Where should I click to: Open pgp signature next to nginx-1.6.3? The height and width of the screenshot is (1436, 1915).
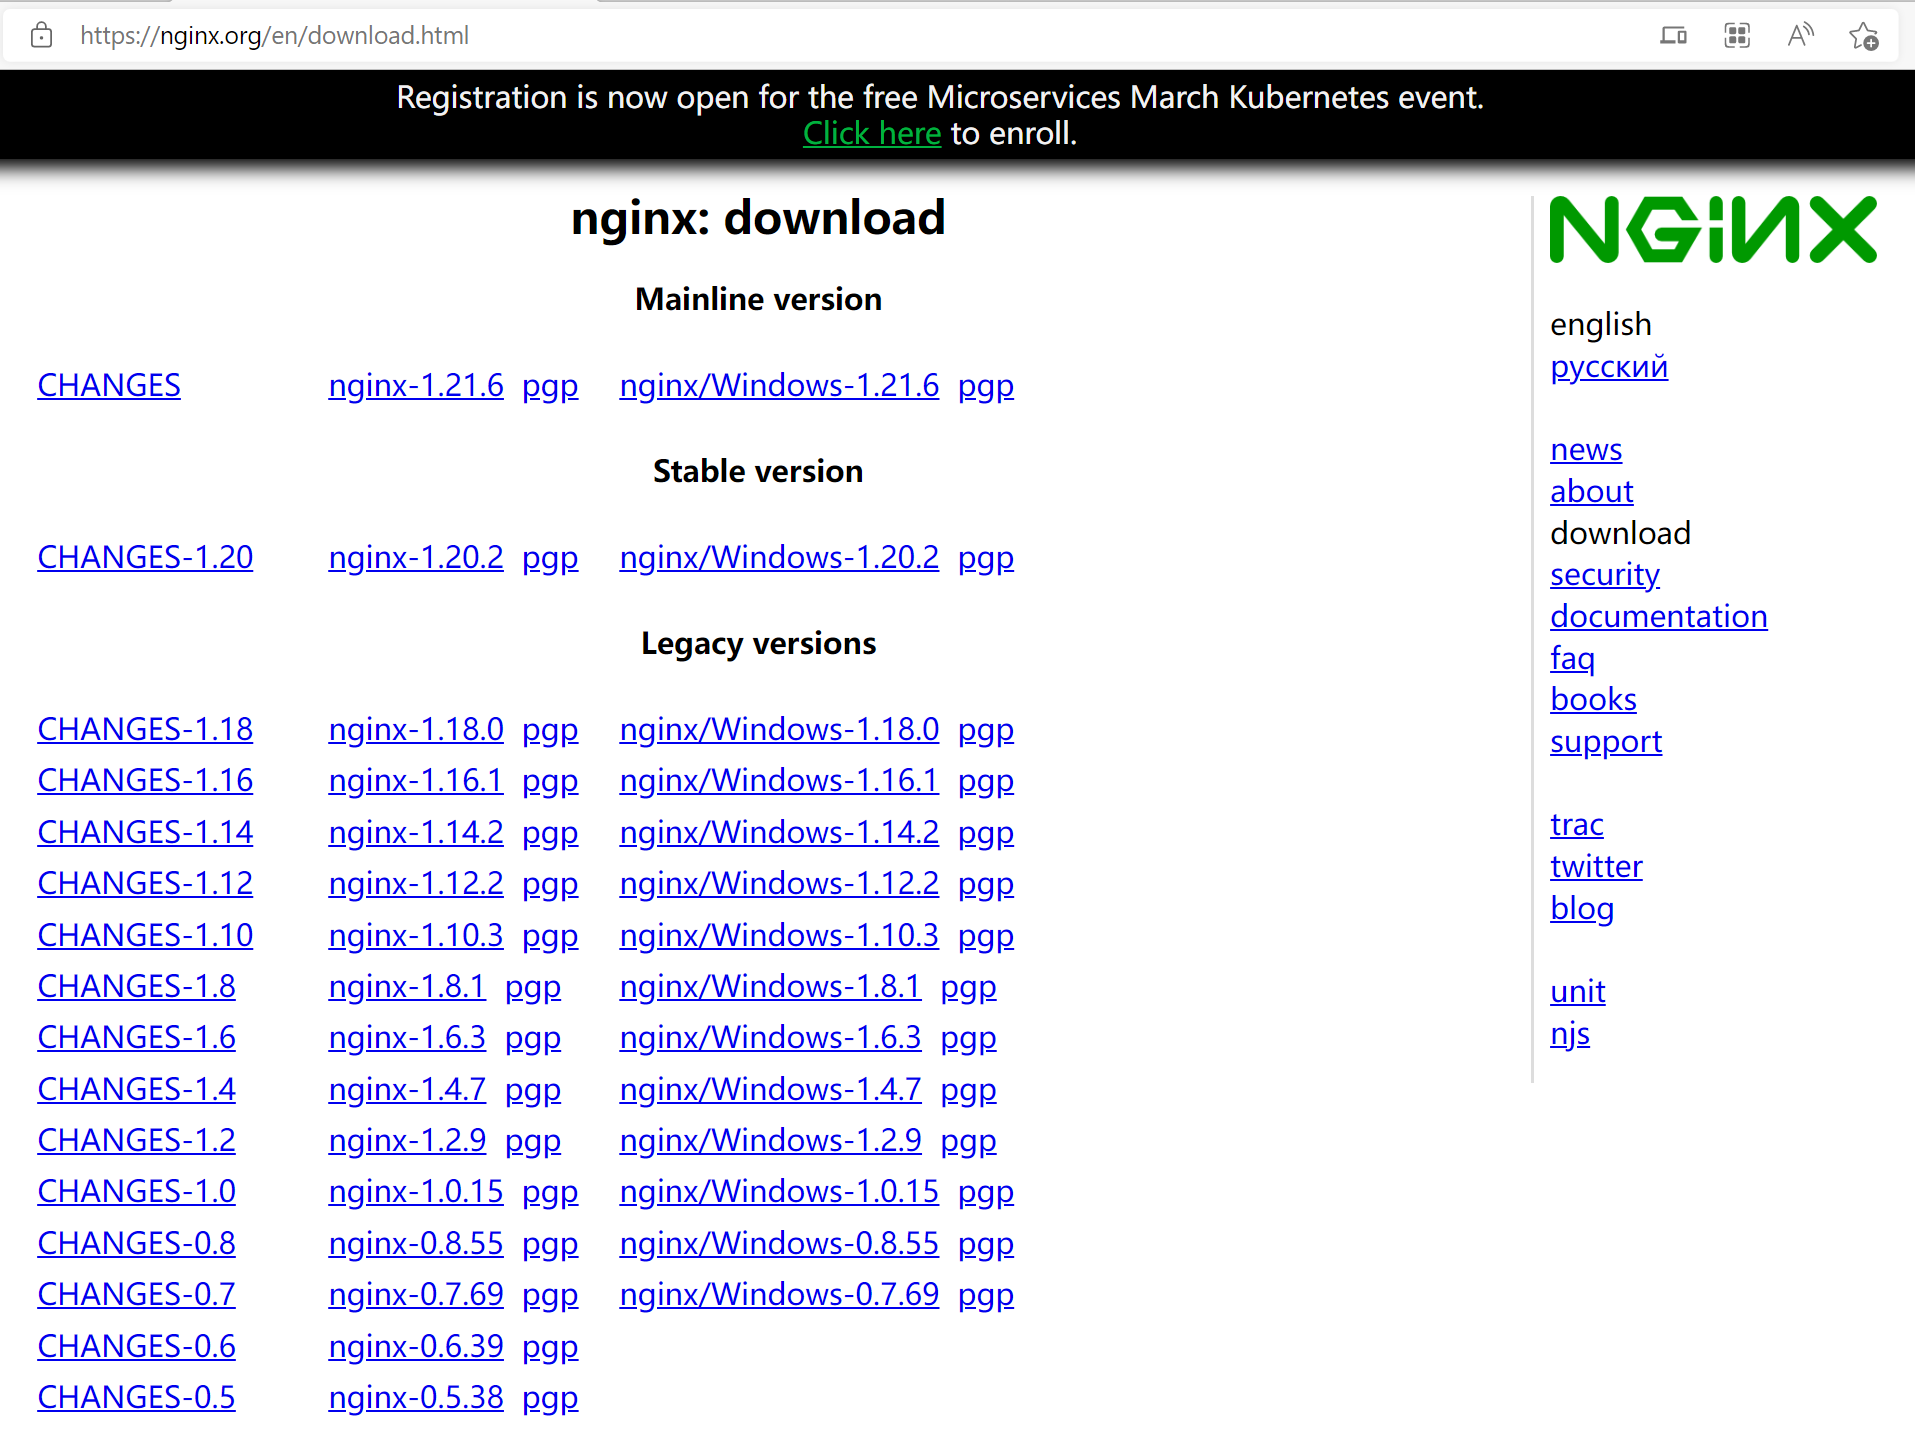533,1039
